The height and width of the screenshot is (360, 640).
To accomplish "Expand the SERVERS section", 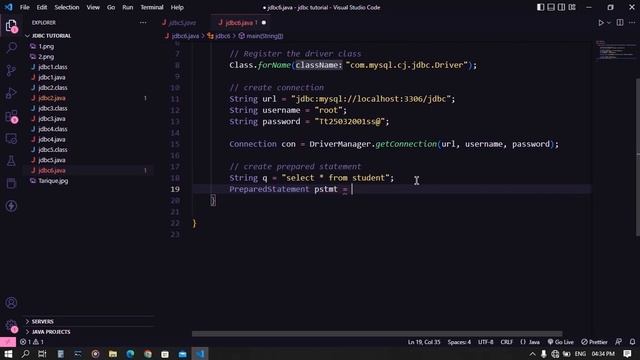I will pos(42,322).
